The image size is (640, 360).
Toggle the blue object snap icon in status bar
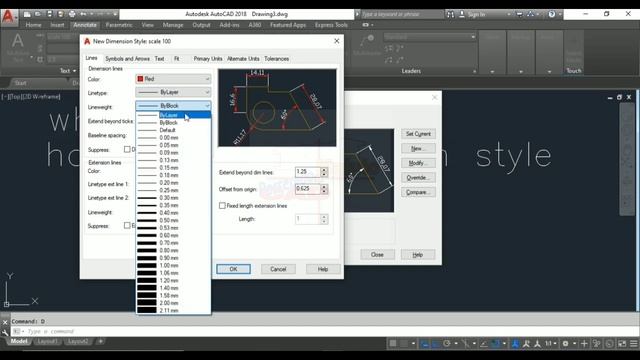pos(496,344)
